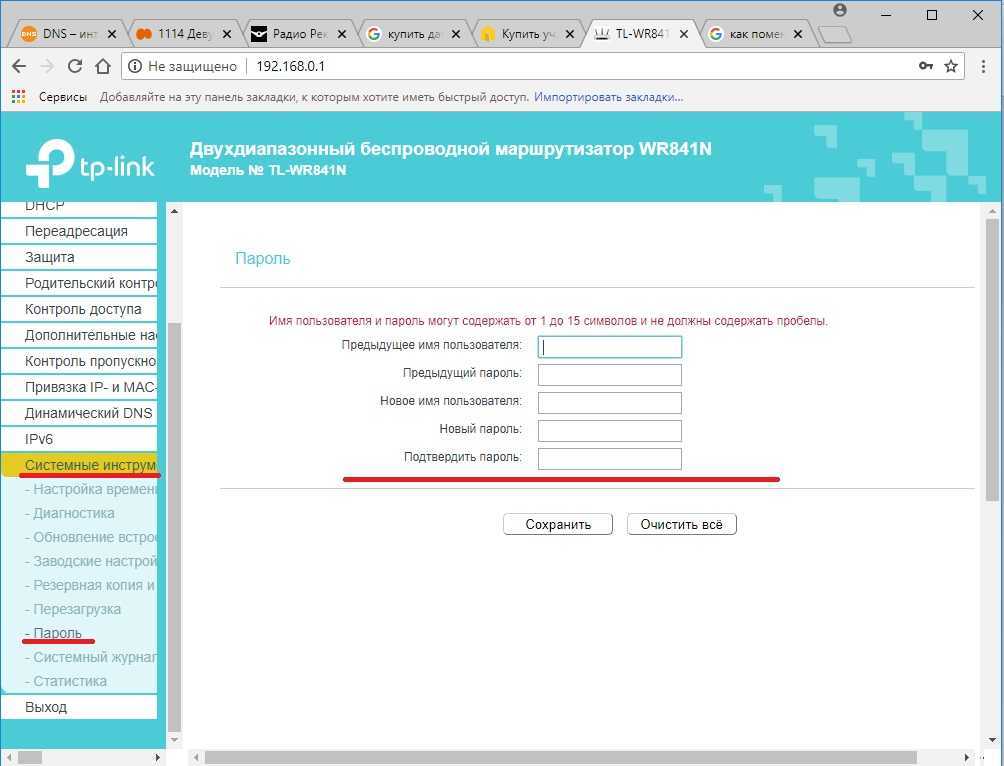Close the DNS tab
Image resolution: width=1004 pixels, height=766 pixels.
point(112,34)
